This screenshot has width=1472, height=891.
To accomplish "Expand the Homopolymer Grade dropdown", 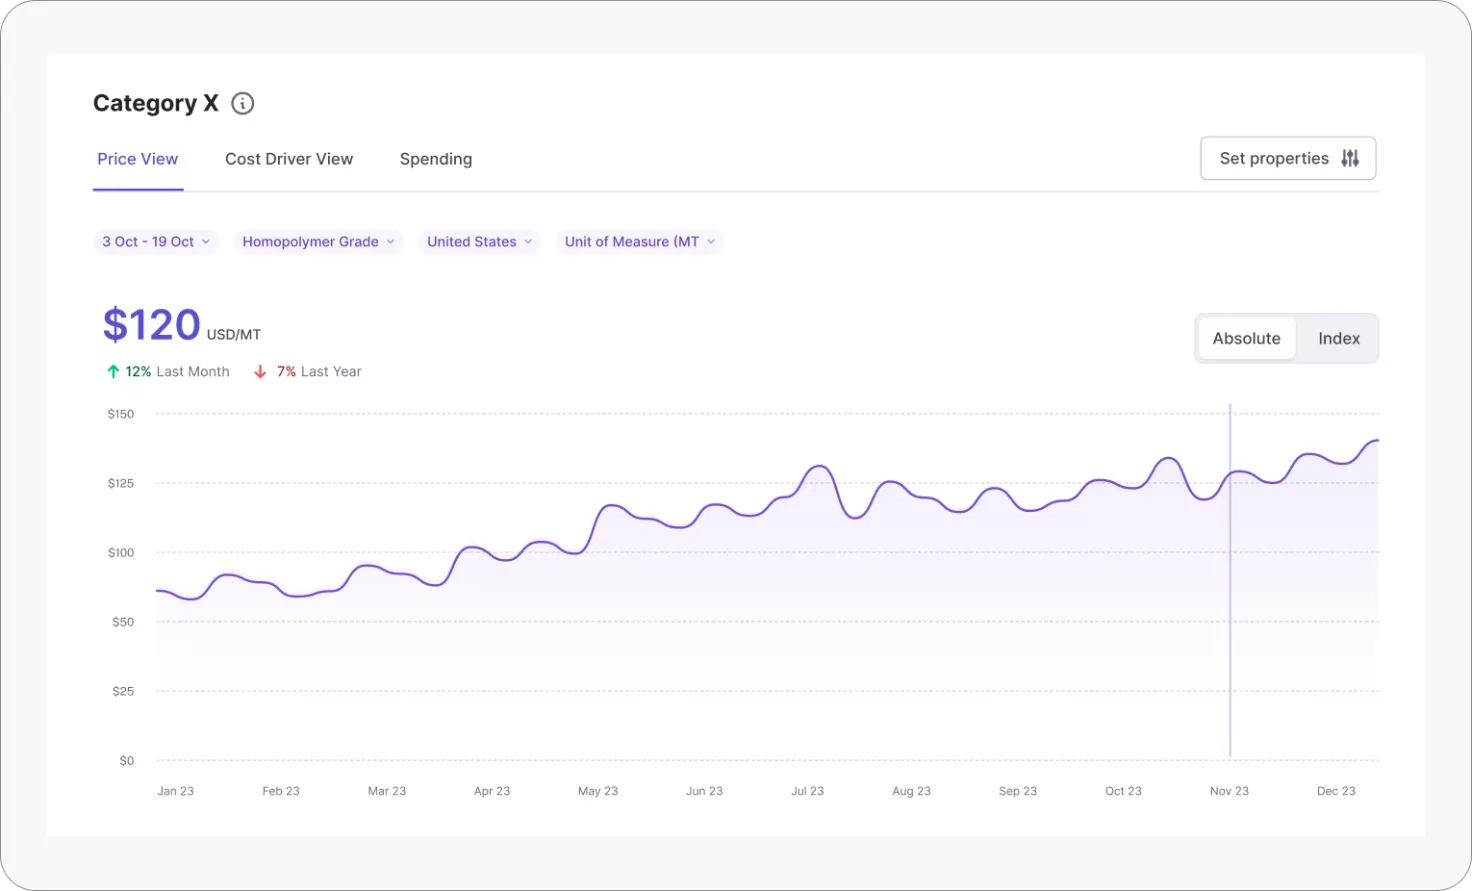I will click(x=318, y=242).
